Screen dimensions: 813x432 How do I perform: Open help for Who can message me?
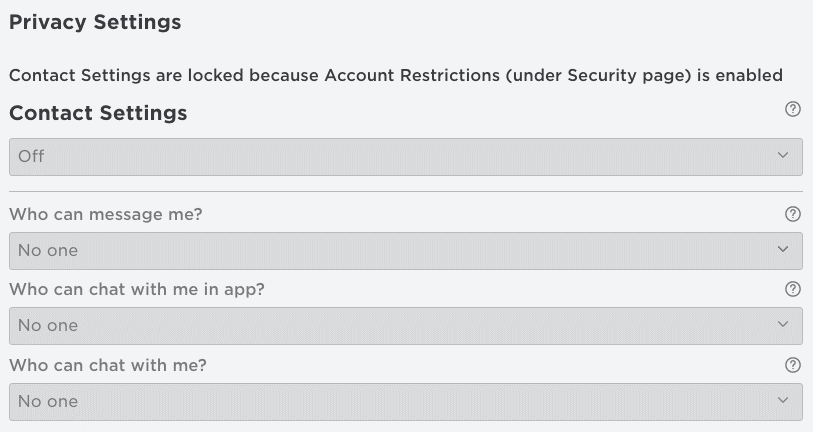click(793, 214)
